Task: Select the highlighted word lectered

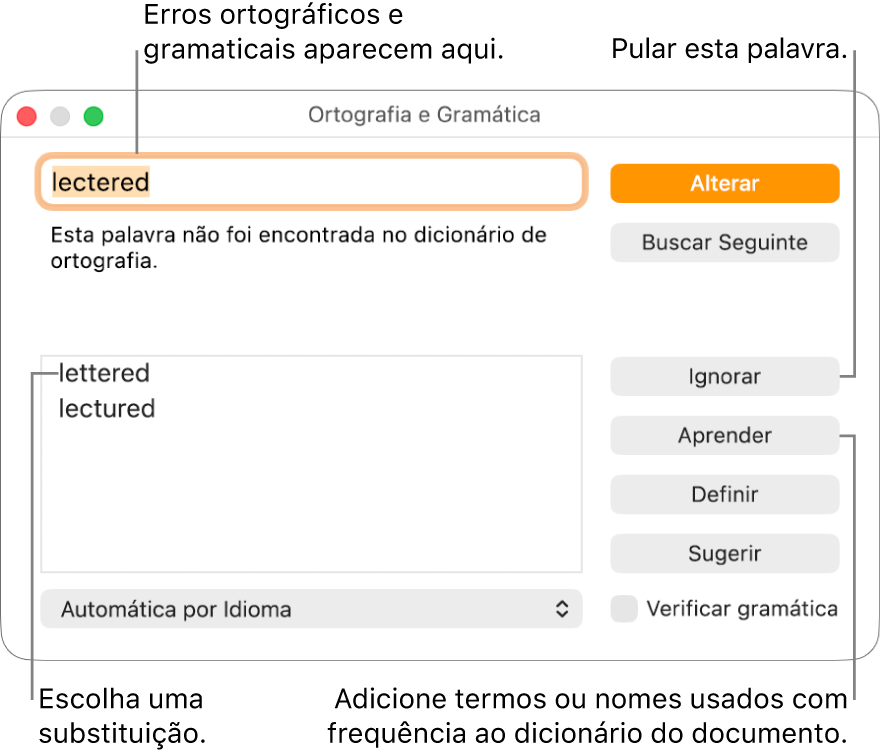Action: tap(97, 183)
